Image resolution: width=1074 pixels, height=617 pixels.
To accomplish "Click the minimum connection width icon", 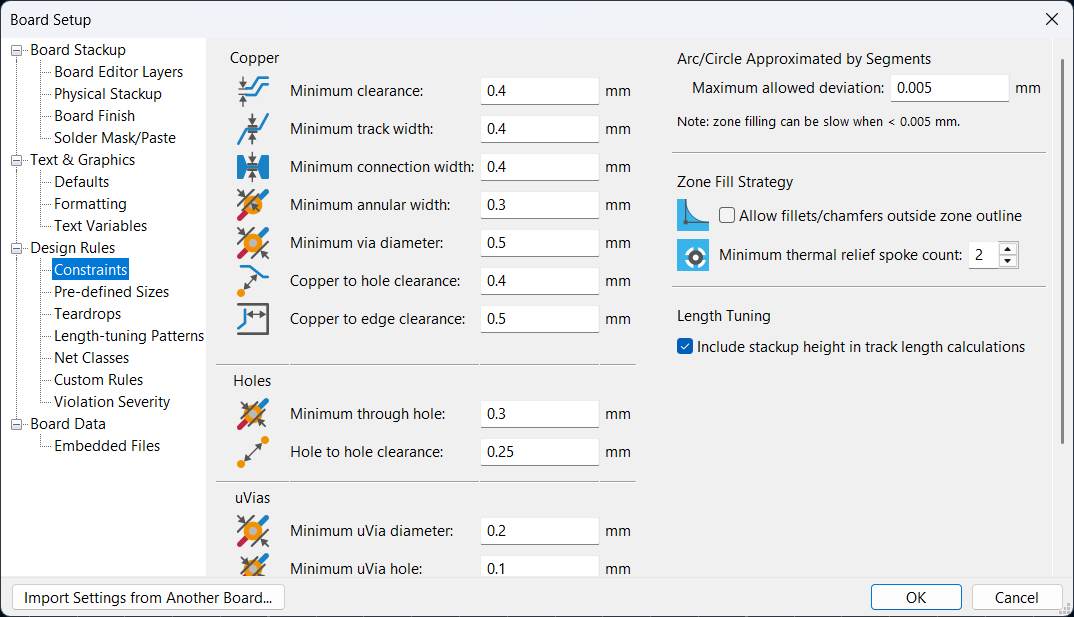I will tap(253, 167).
